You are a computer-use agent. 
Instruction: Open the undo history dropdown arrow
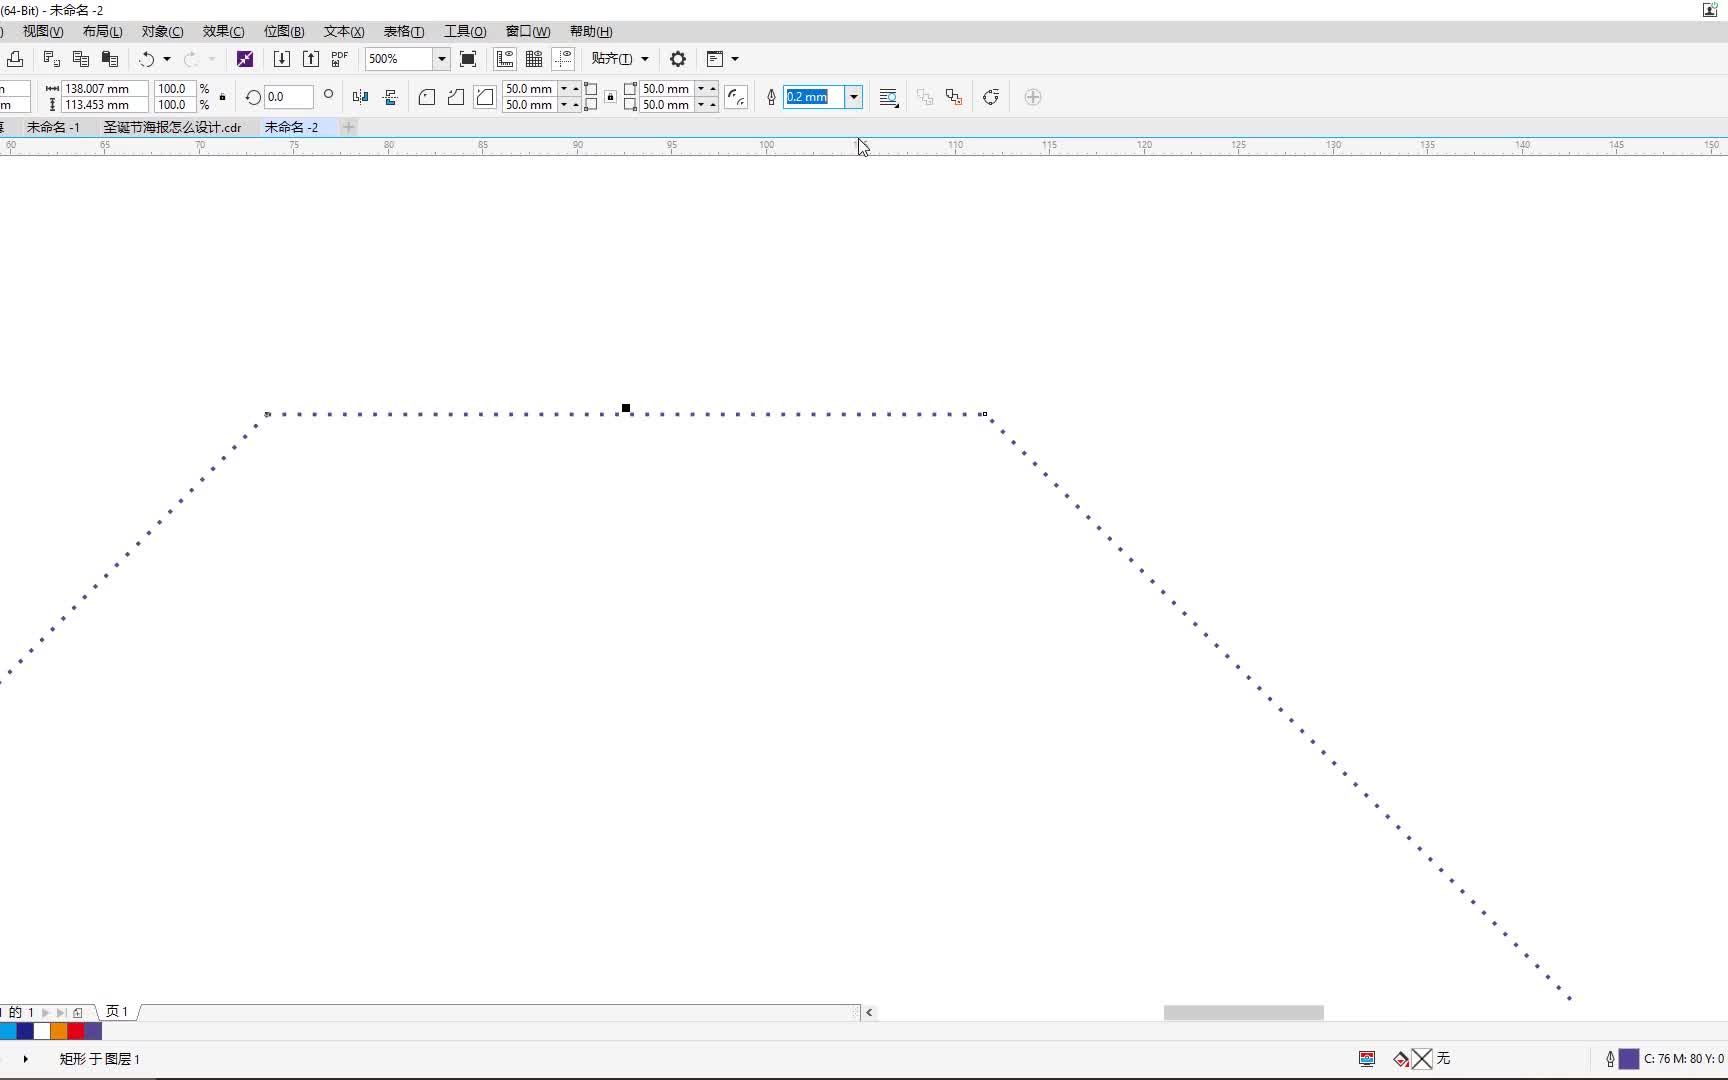[x=167, y=59]
